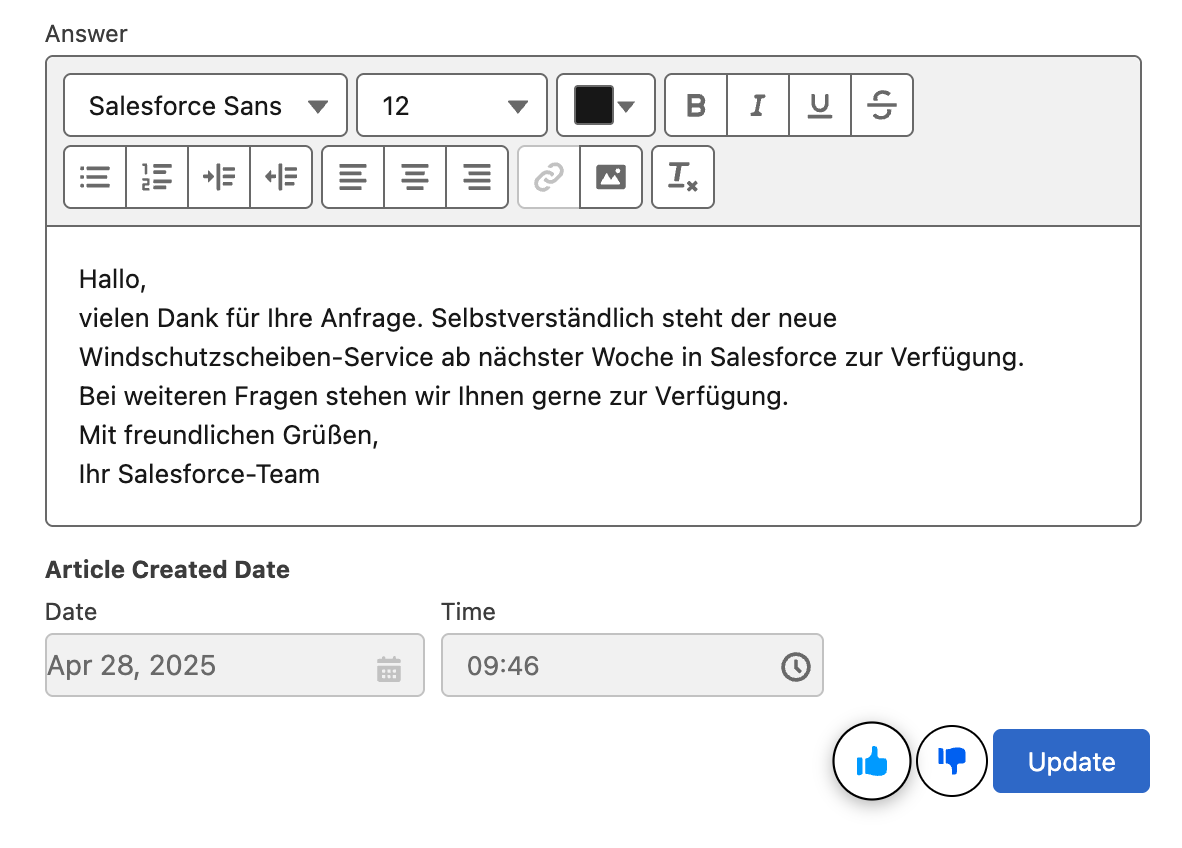Image resolution: width=1182 pixels, height=848 pixels.
Task: Click the insert link icon
Action: [x=549, y=177]
